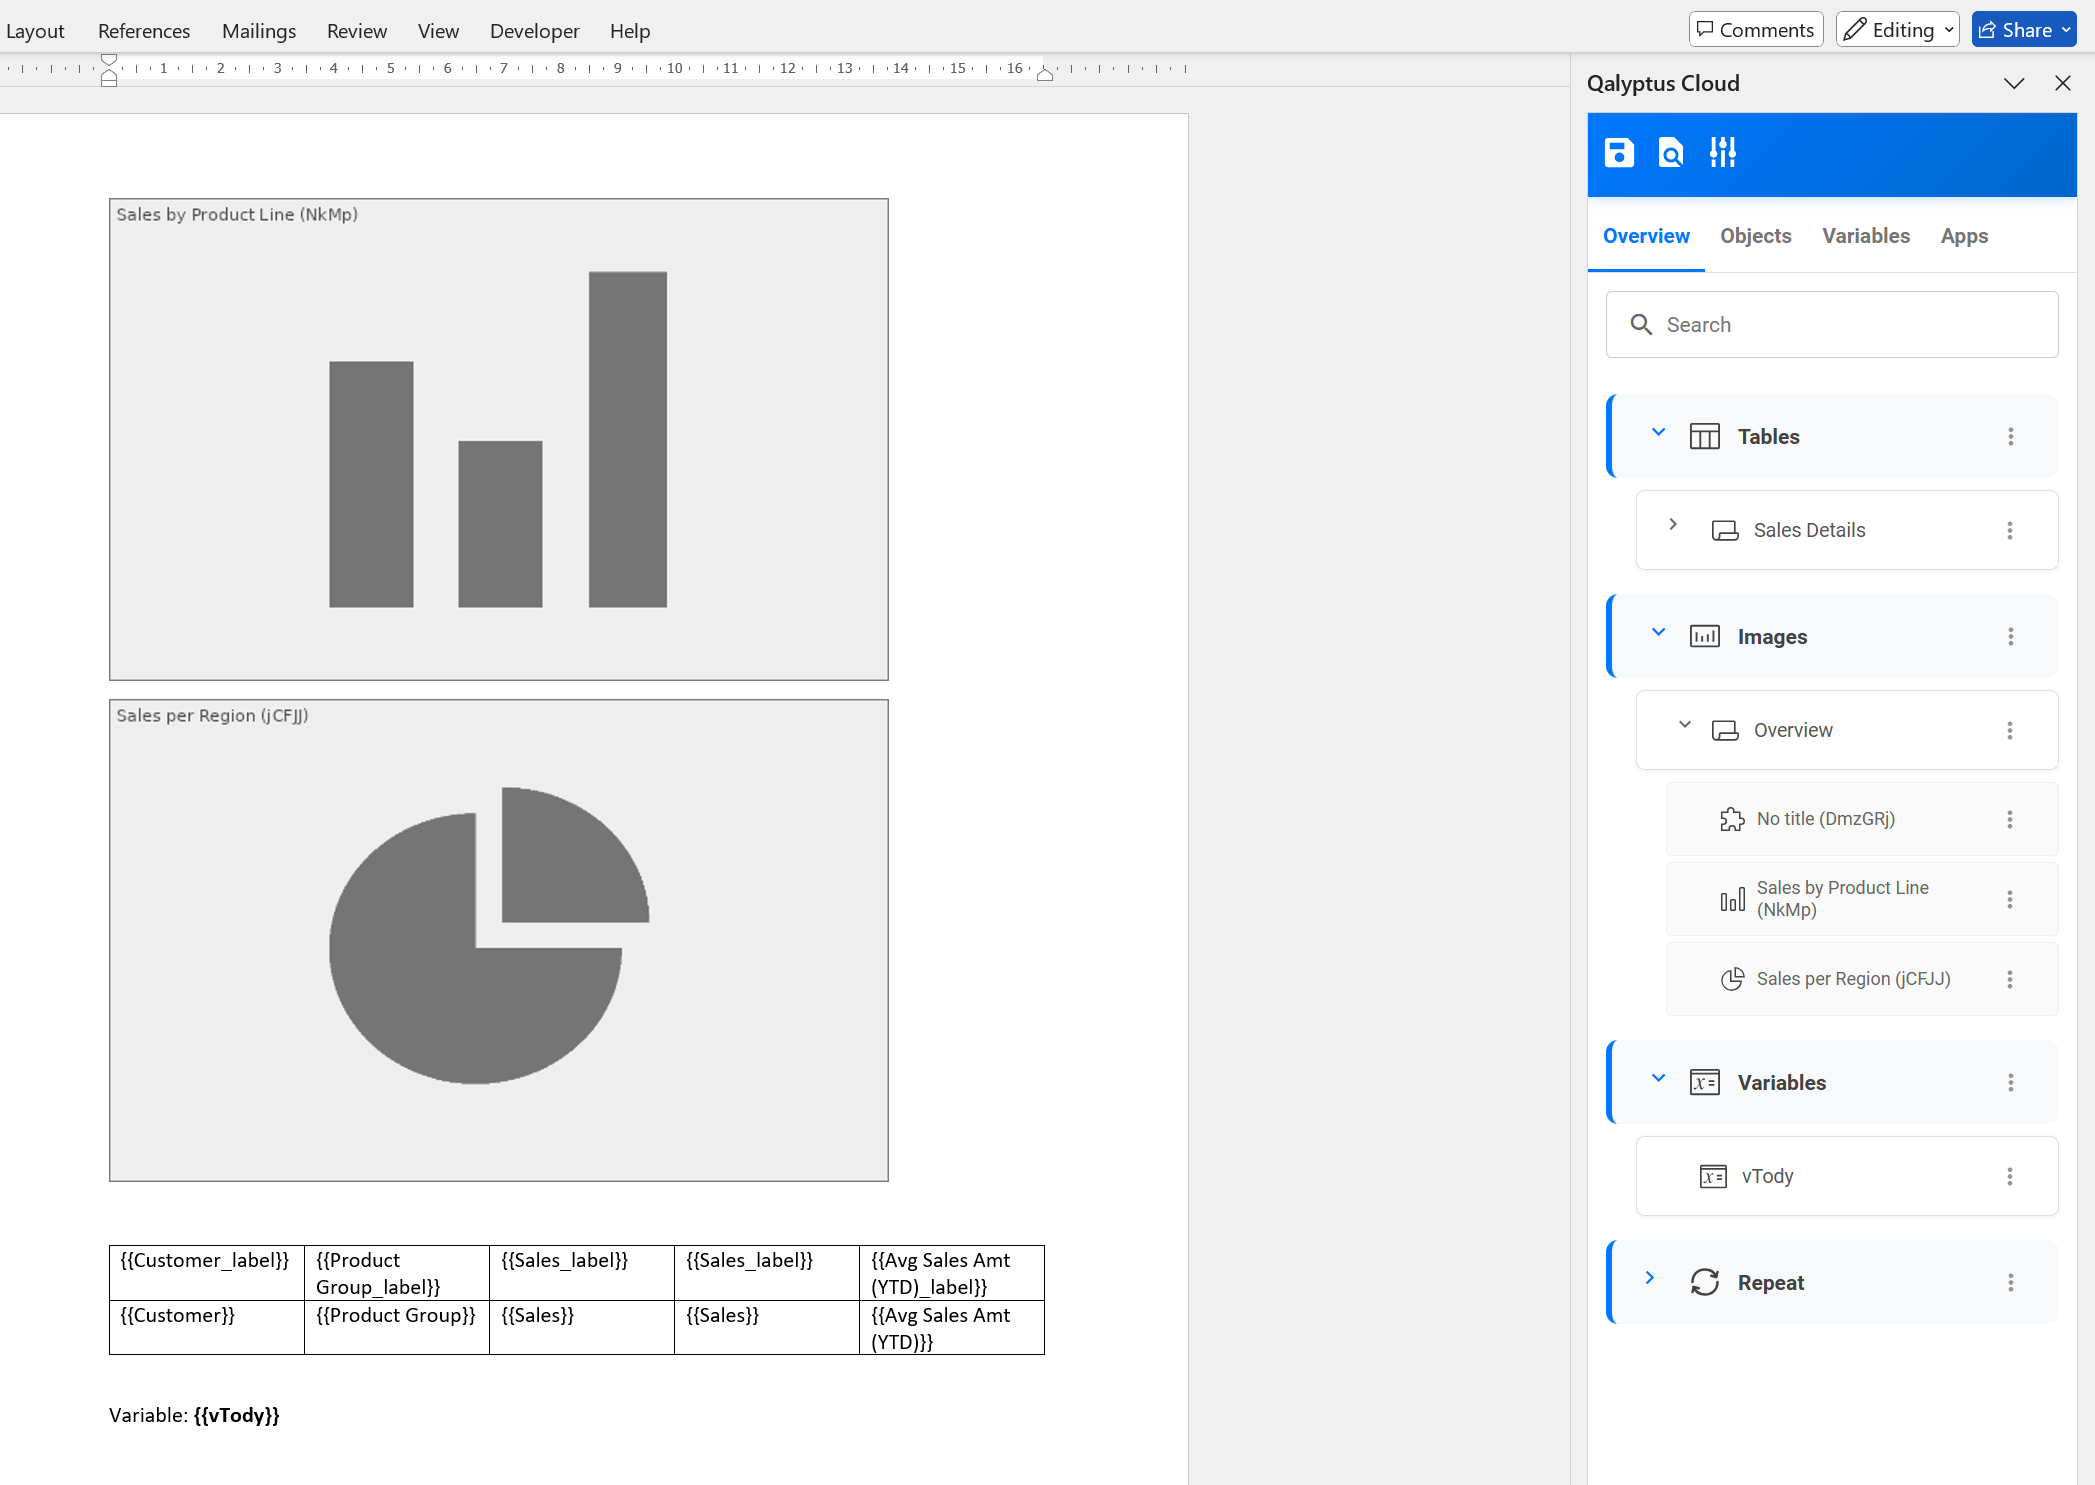Open the three-dot menu for Sales Details

tap(2011, 531)
